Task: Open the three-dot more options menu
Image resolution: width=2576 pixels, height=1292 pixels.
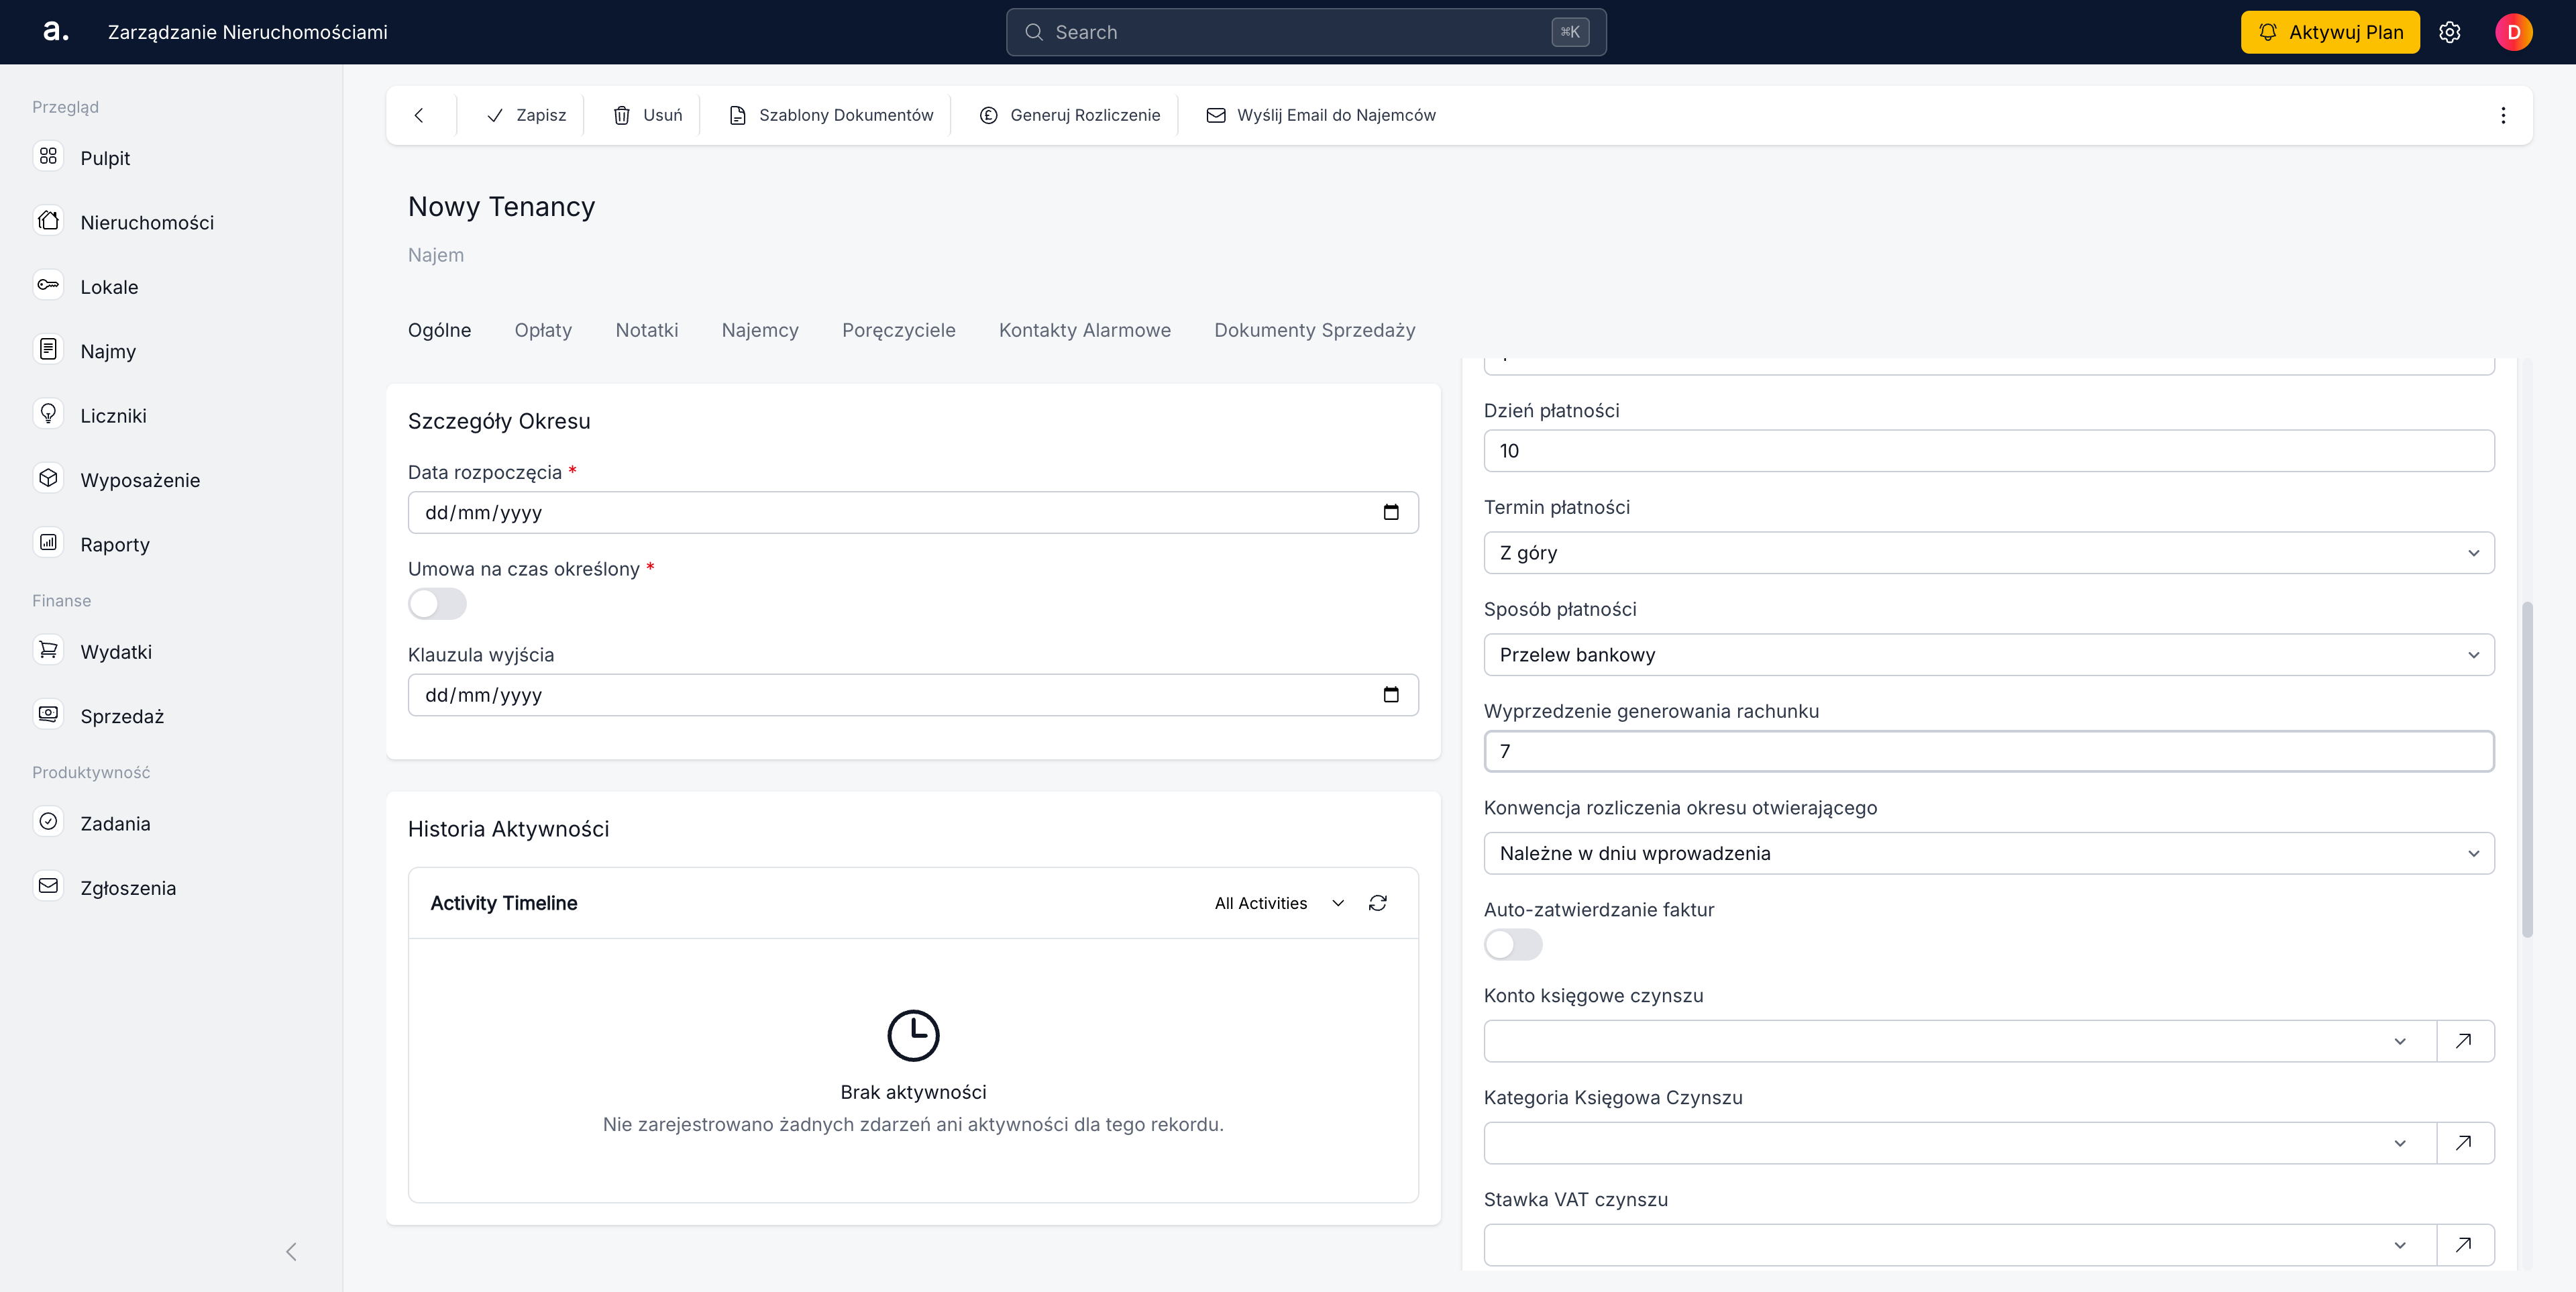Action: pyautogui.click(x=2503, y=115)
